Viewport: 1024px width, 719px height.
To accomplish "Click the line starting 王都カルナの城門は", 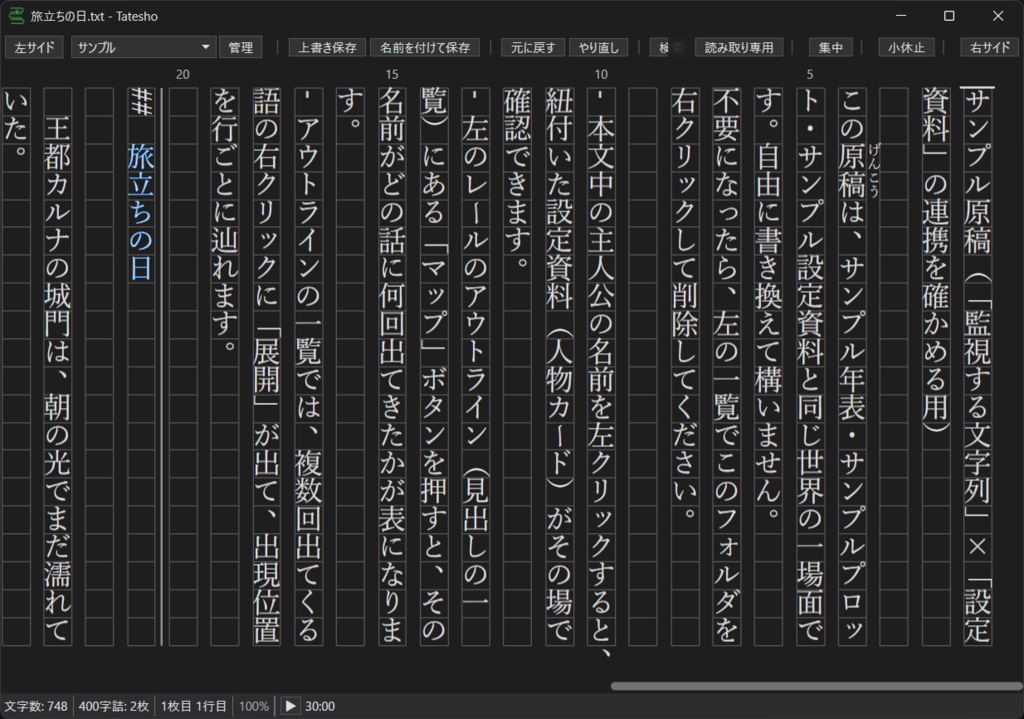I will 57,380.
